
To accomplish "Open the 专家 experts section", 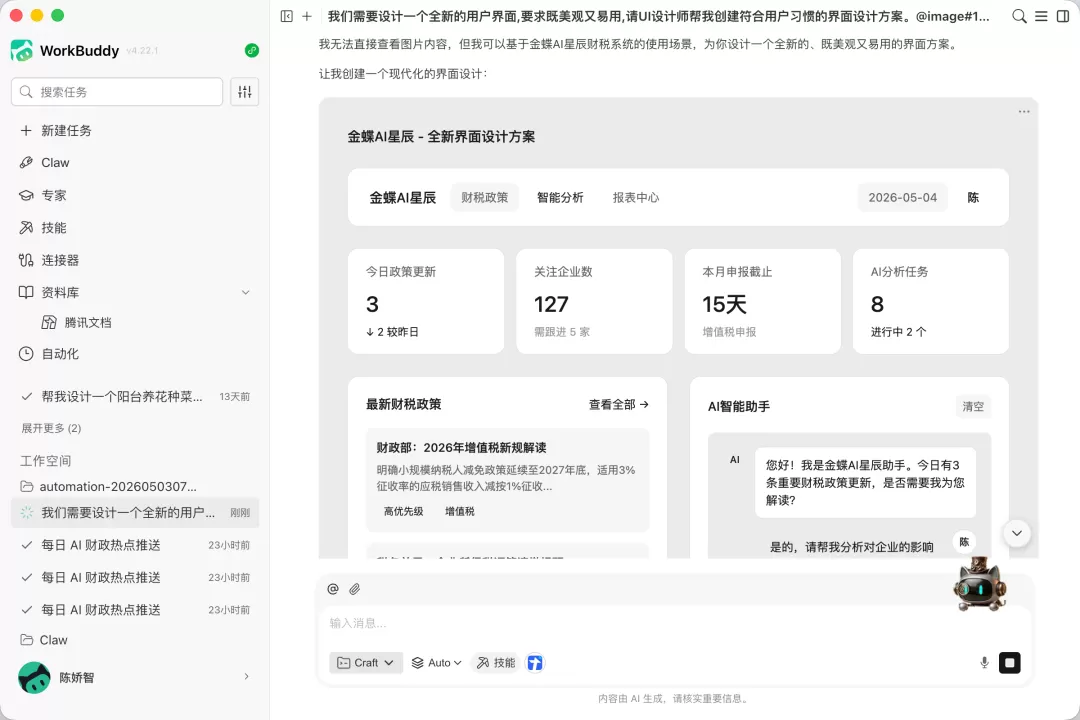I will click(135, 195).
